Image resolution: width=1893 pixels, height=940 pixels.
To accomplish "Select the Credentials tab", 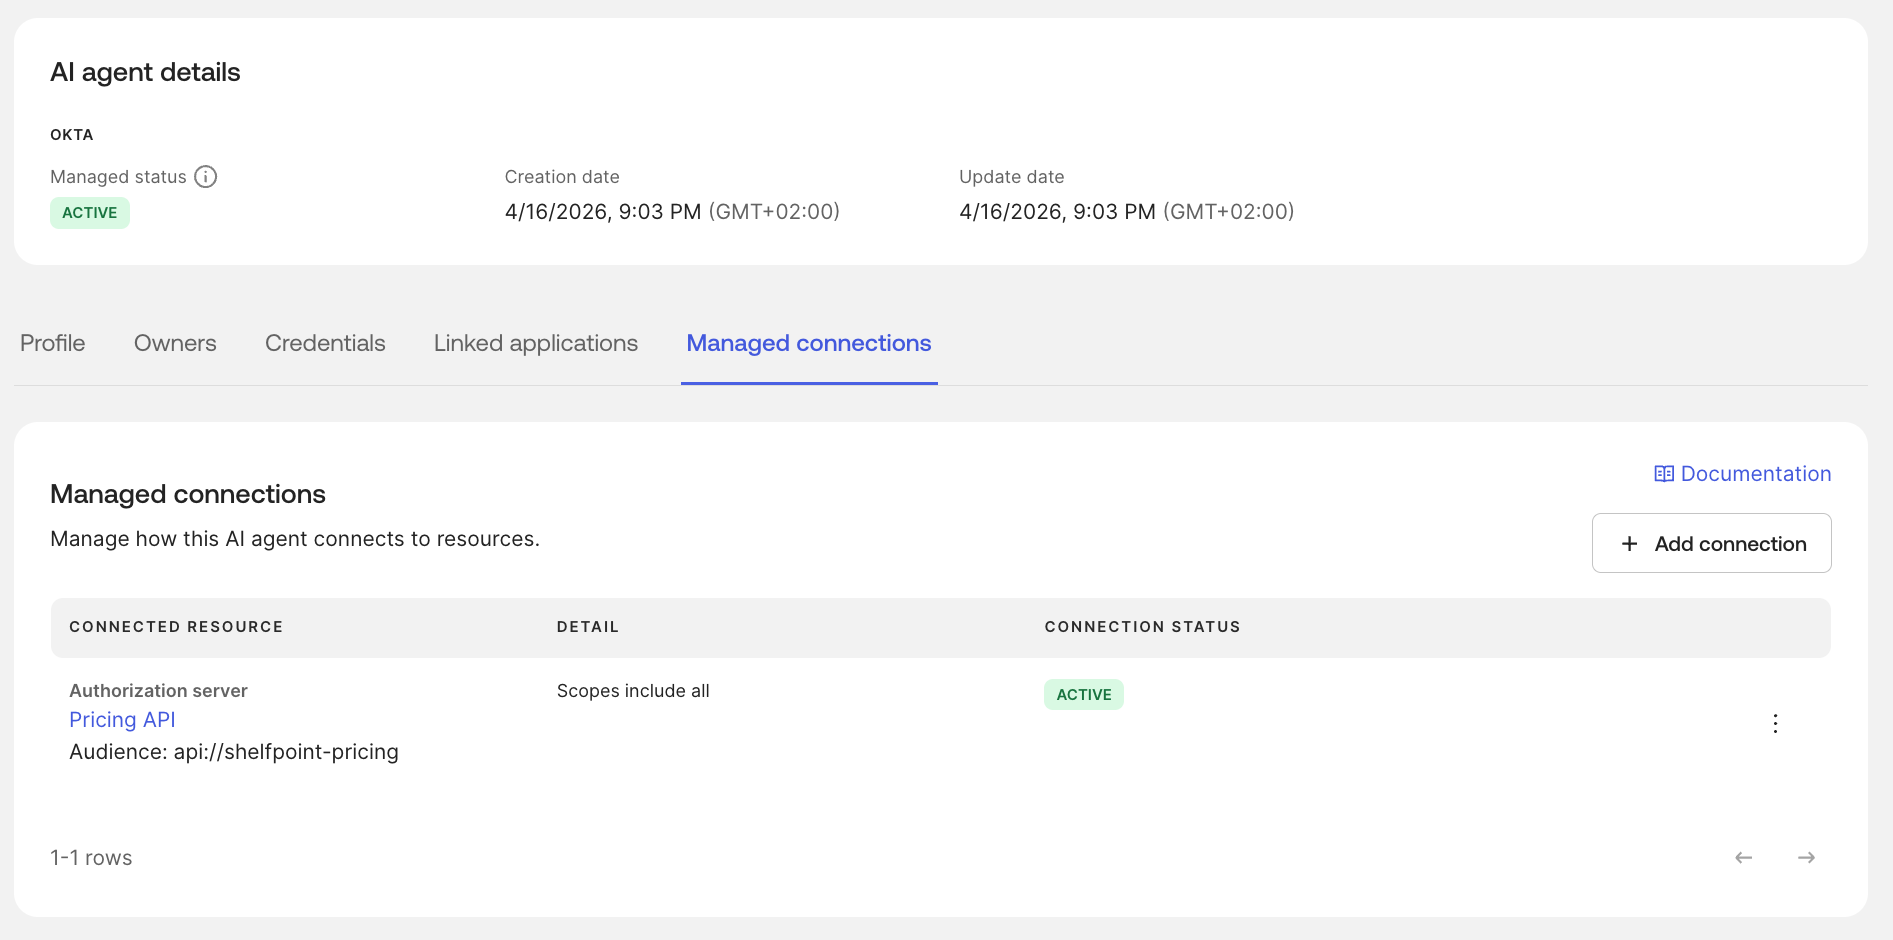I will (x=324, y=343).
